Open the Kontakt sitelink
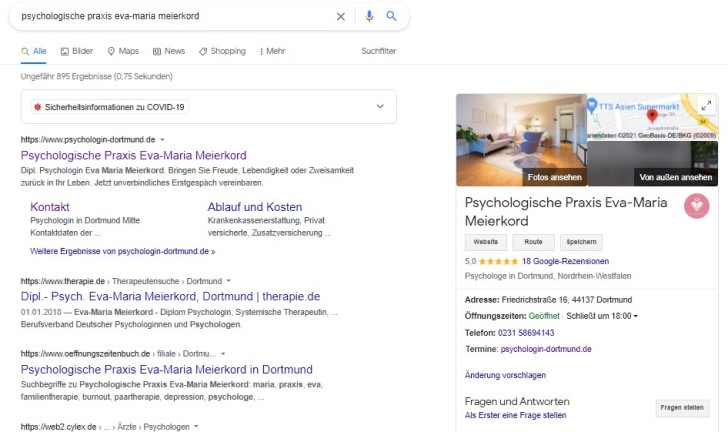The height and width of the screenshot is (432, 728). coord(50,207)
